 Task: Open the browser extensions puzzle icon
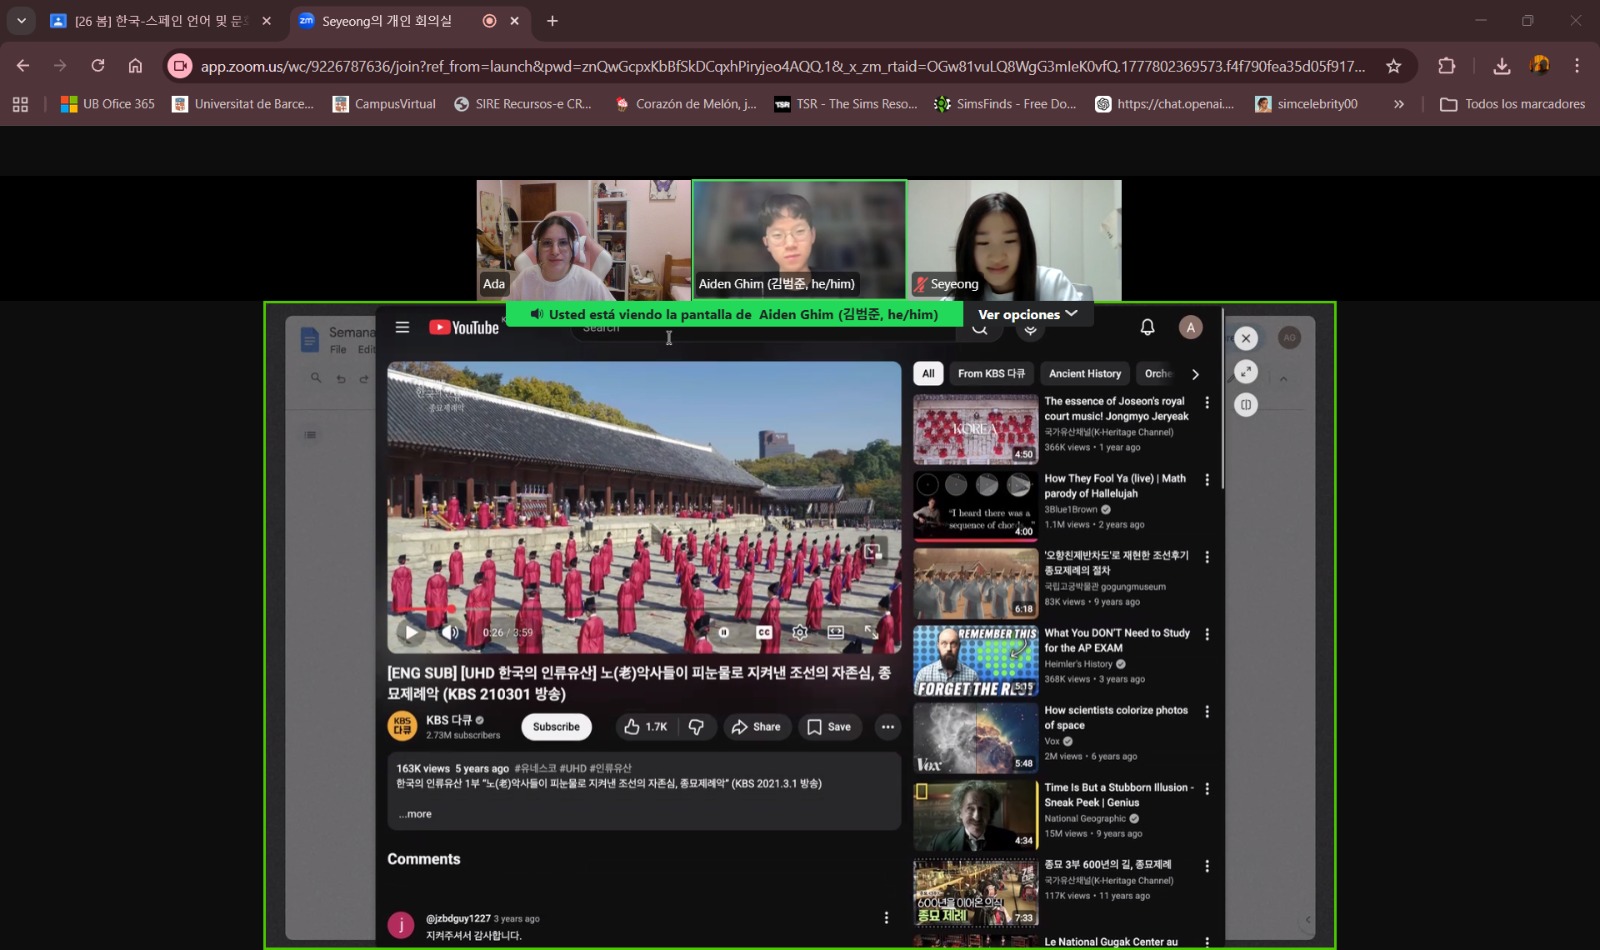1446,66
